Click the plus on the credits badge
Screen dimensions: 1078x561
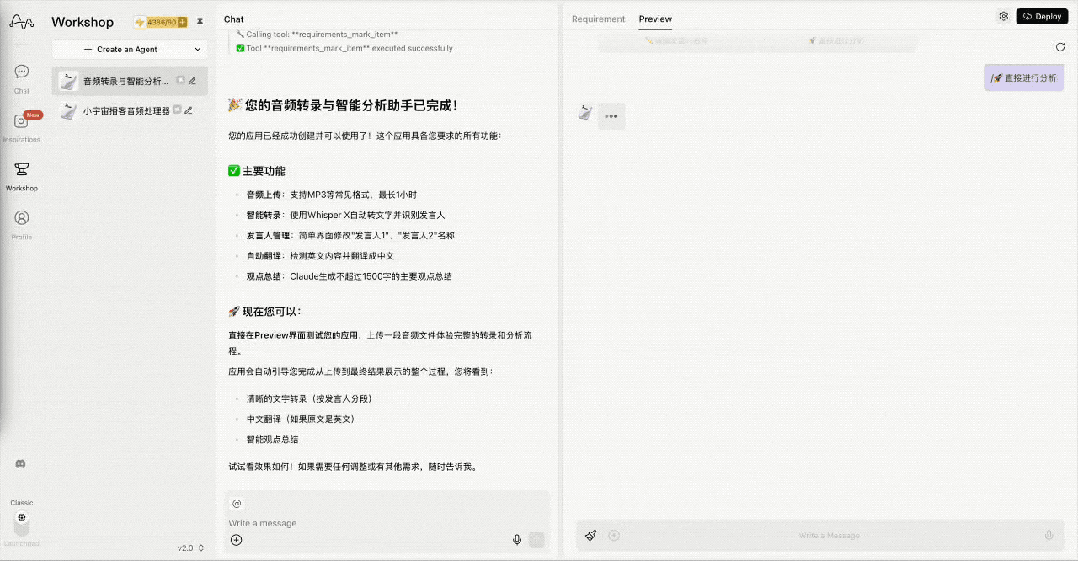click(x=182, y=22)
